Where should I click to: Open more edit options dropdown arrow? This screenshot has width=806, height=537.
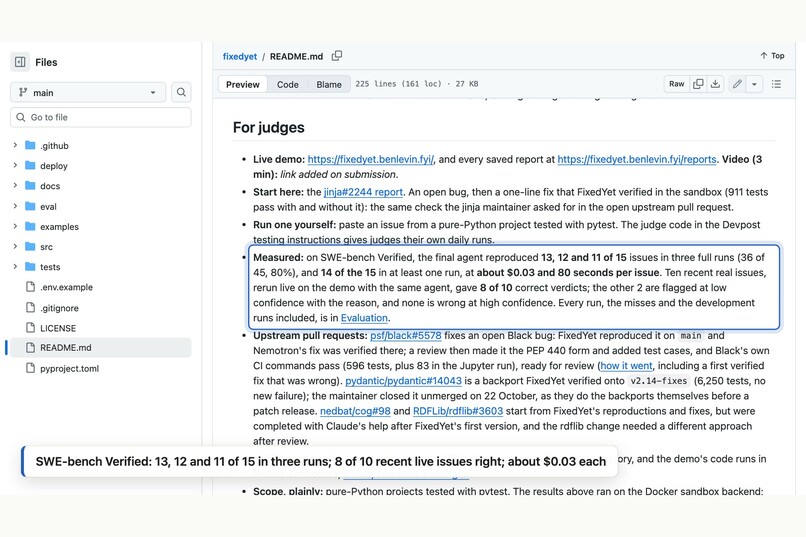pos(754,84)
